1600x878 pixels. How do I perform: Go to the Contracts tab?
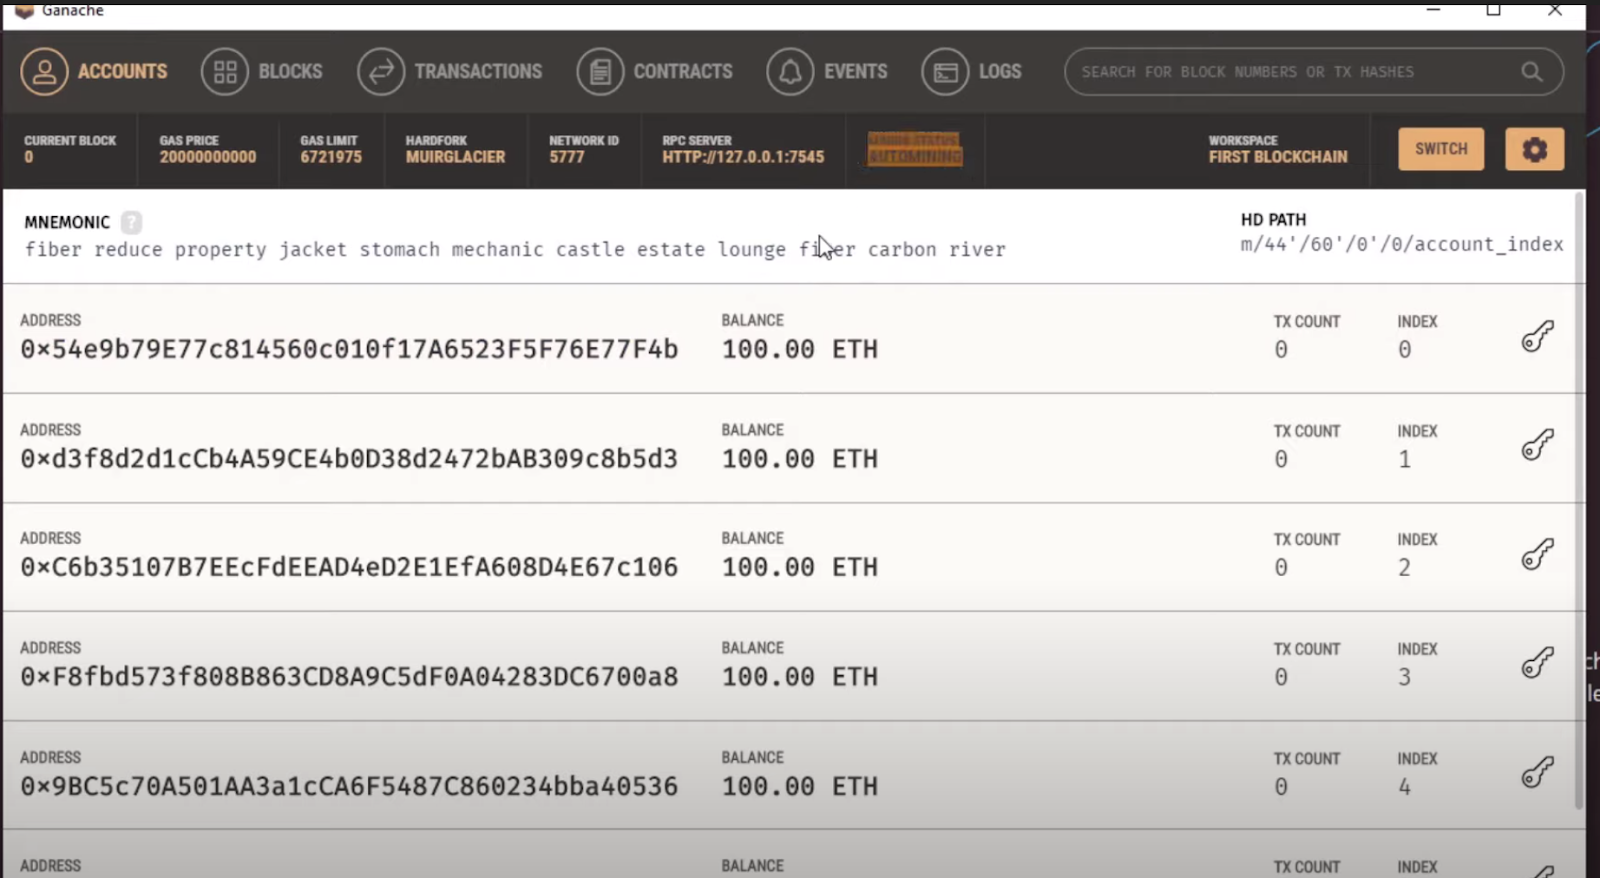click(x=655, y=72)
